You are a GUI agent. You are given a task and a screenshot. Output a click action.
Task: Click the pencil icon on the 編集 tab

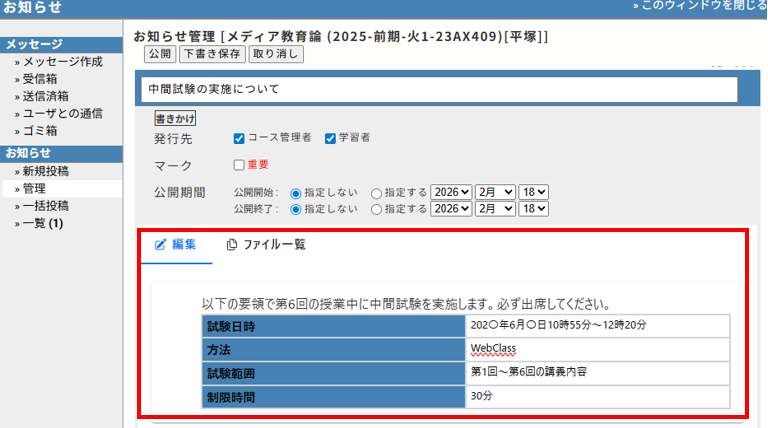point(160,244)
